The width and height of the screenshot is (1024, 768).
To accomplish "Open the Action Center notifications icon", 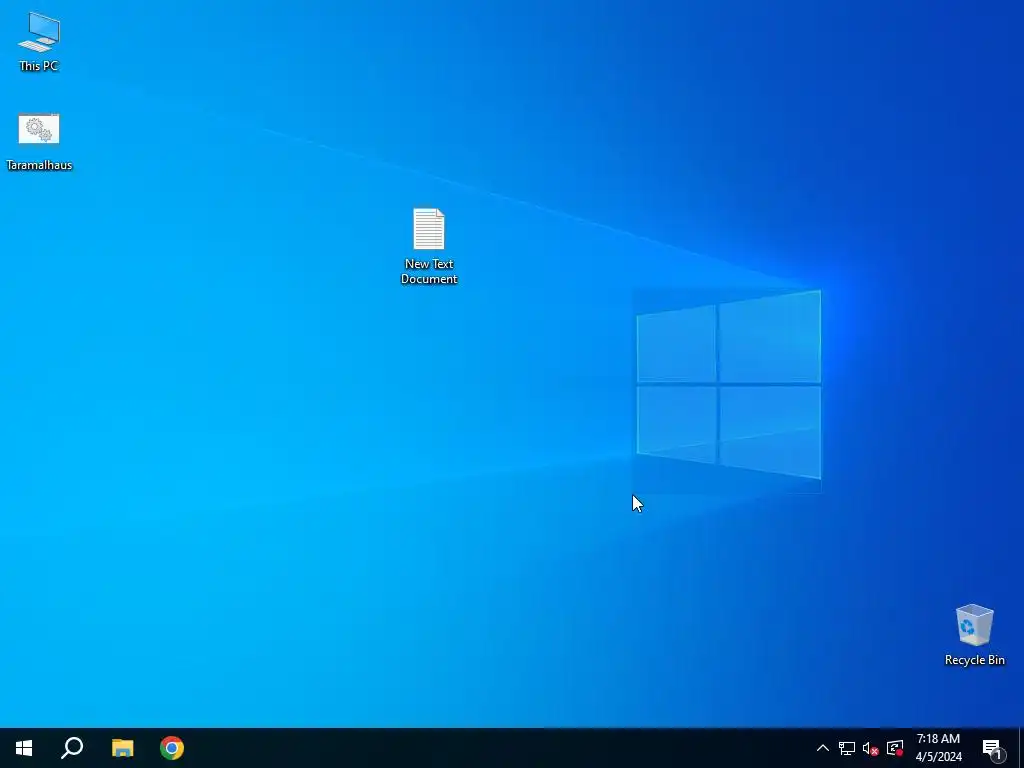I will tap(993, 748).
